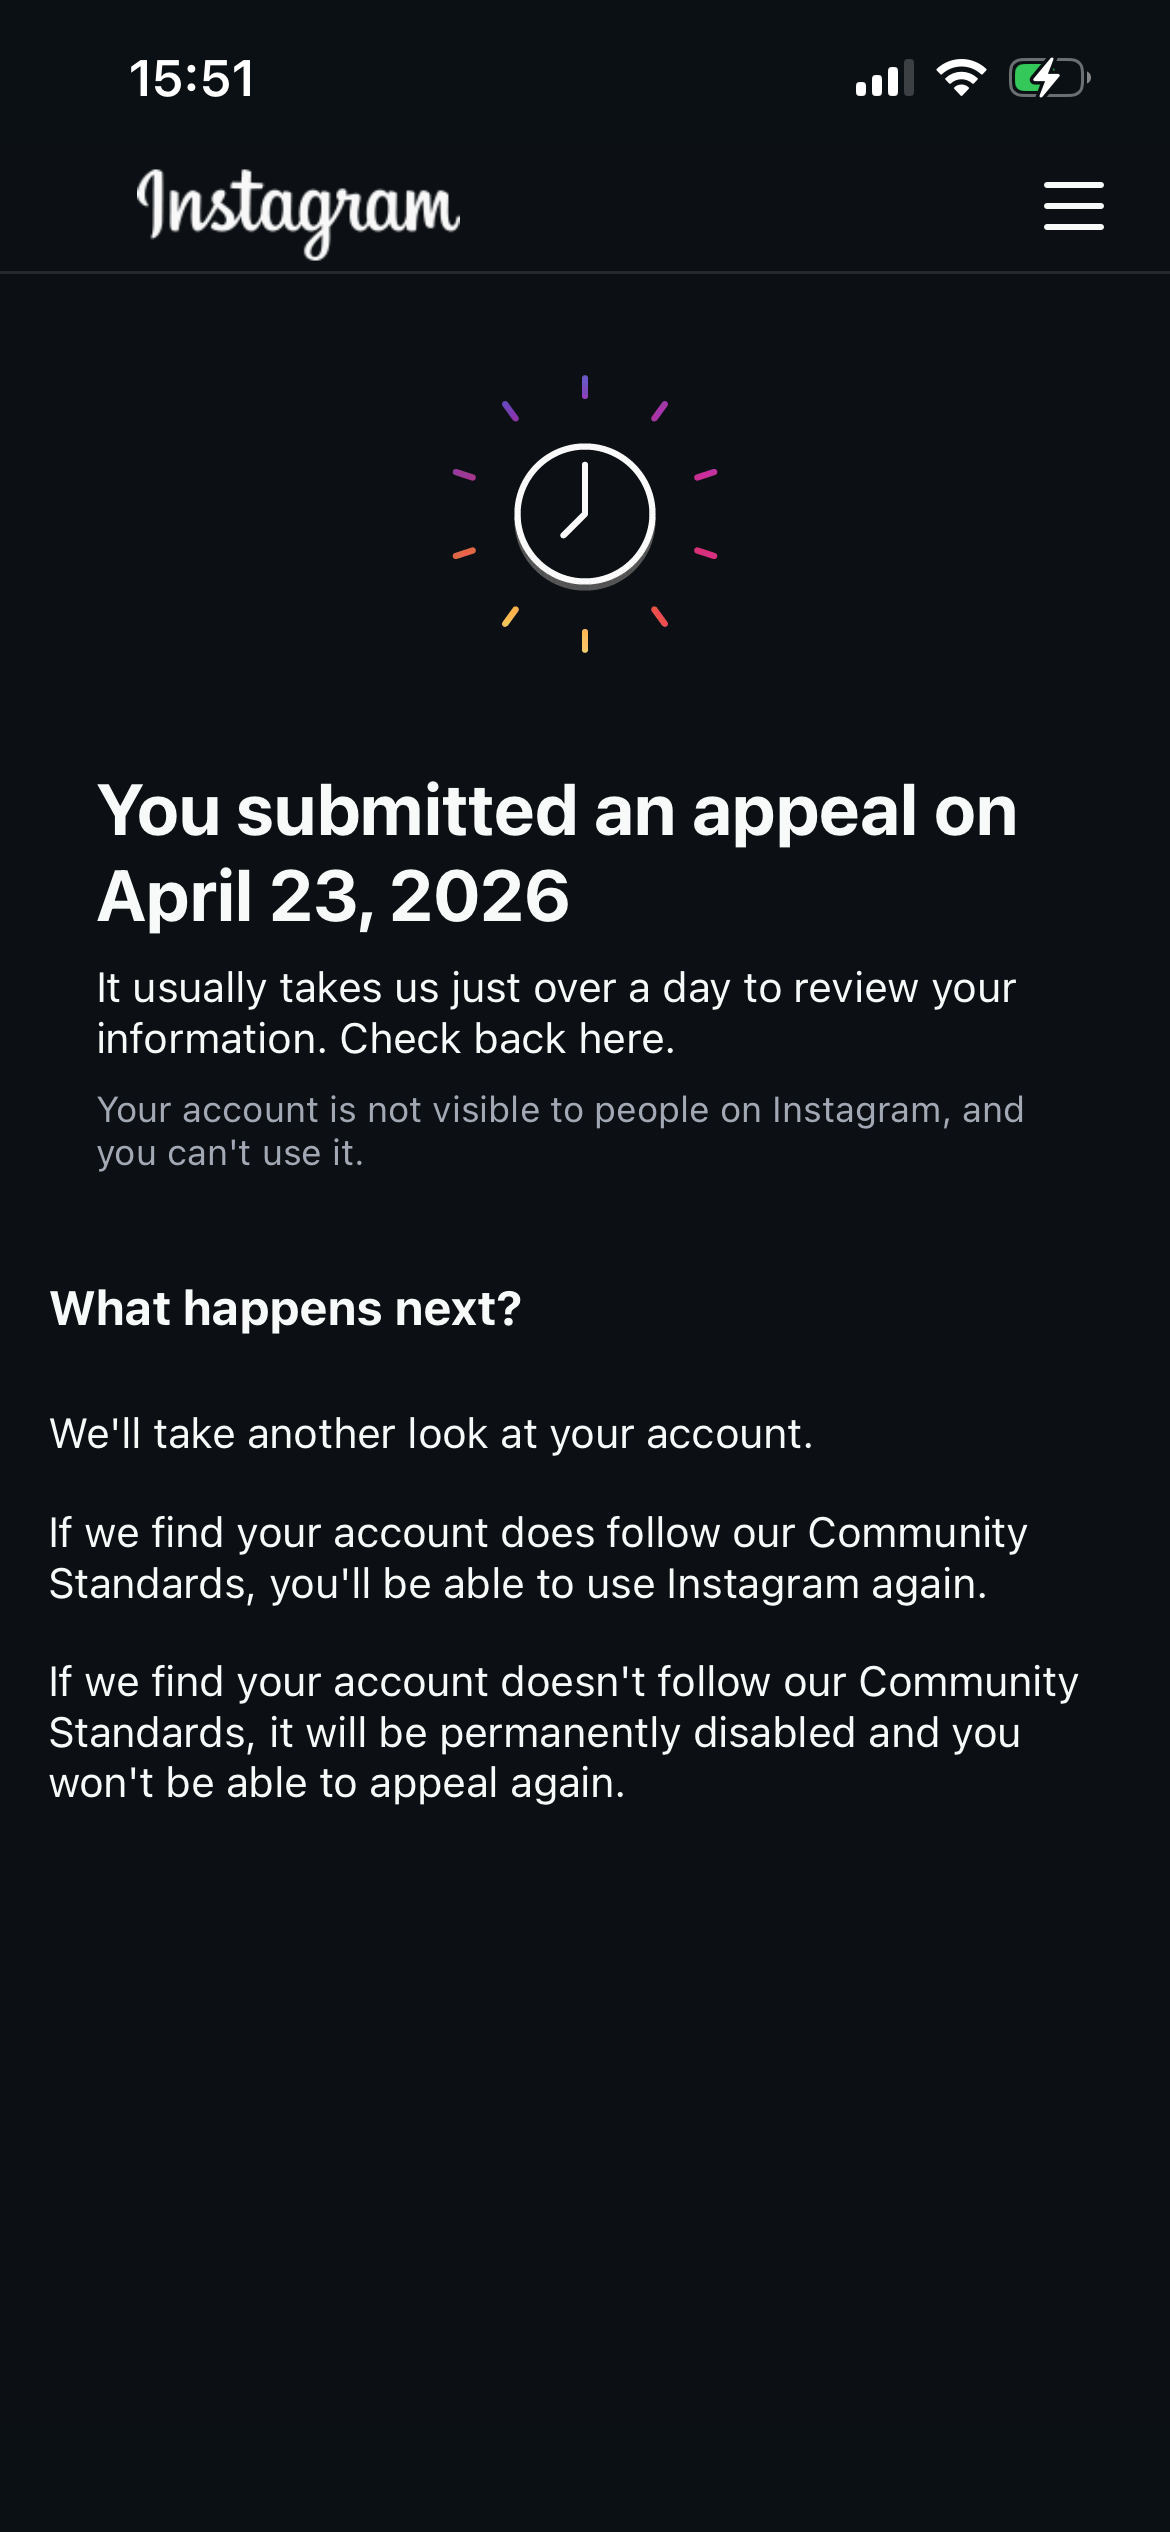Tap the Instagram logo
The image size is (1170, 2532).
(x=298, y=208)
